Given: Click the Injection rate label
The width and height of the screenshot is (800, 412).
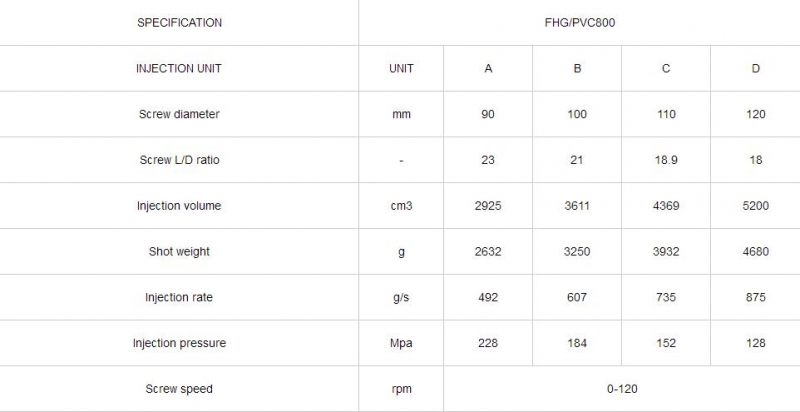Looking at the screenshot, I should tap(179, 297).
